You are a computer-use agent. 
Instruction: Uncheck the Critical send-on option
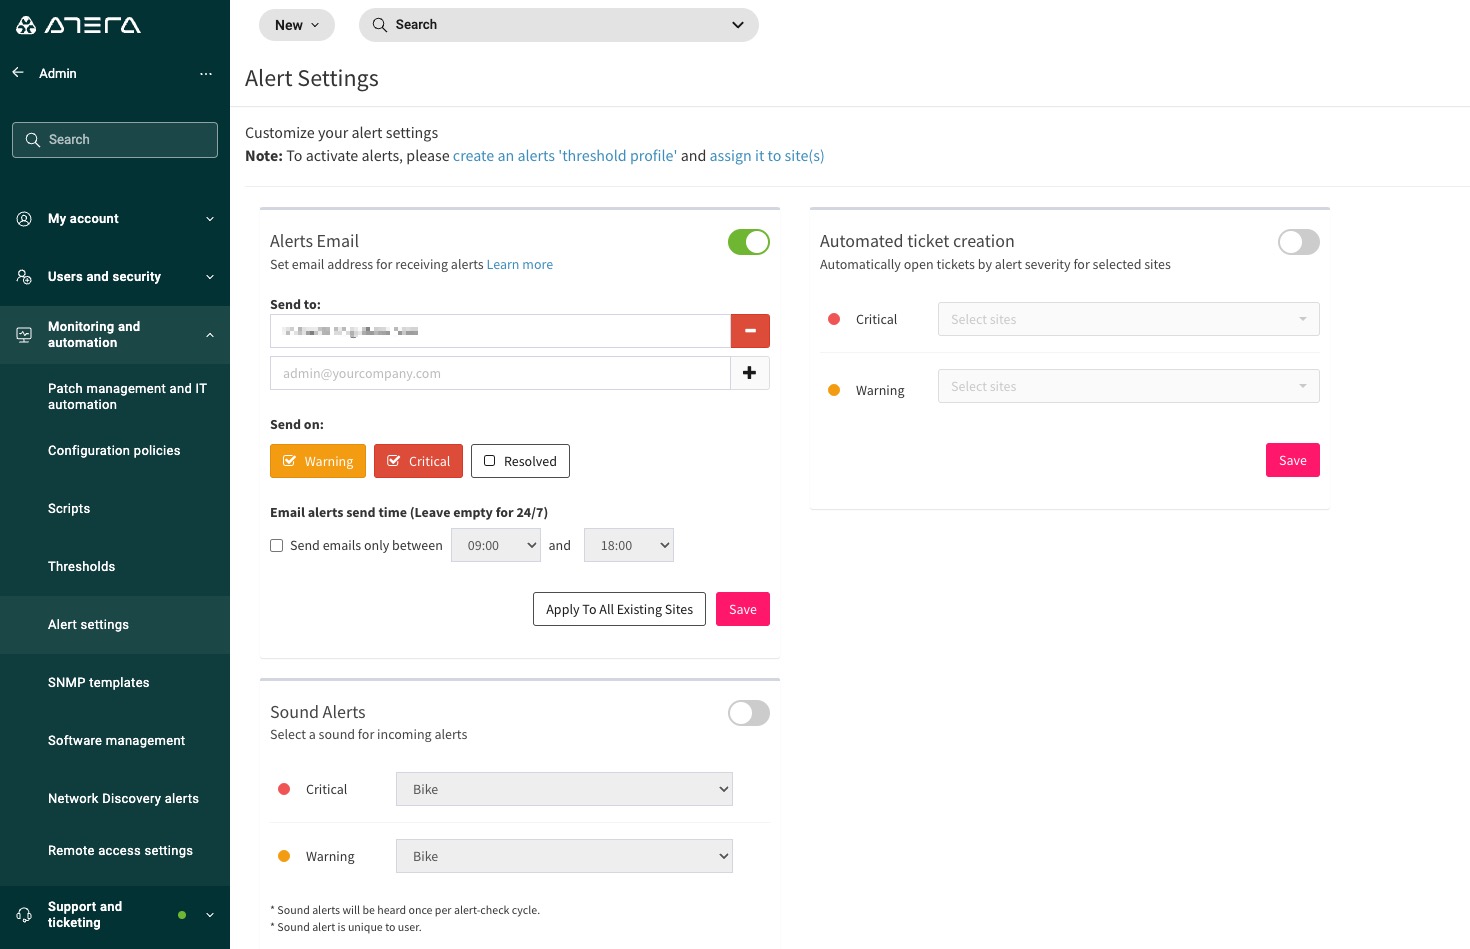click(418, 461)
